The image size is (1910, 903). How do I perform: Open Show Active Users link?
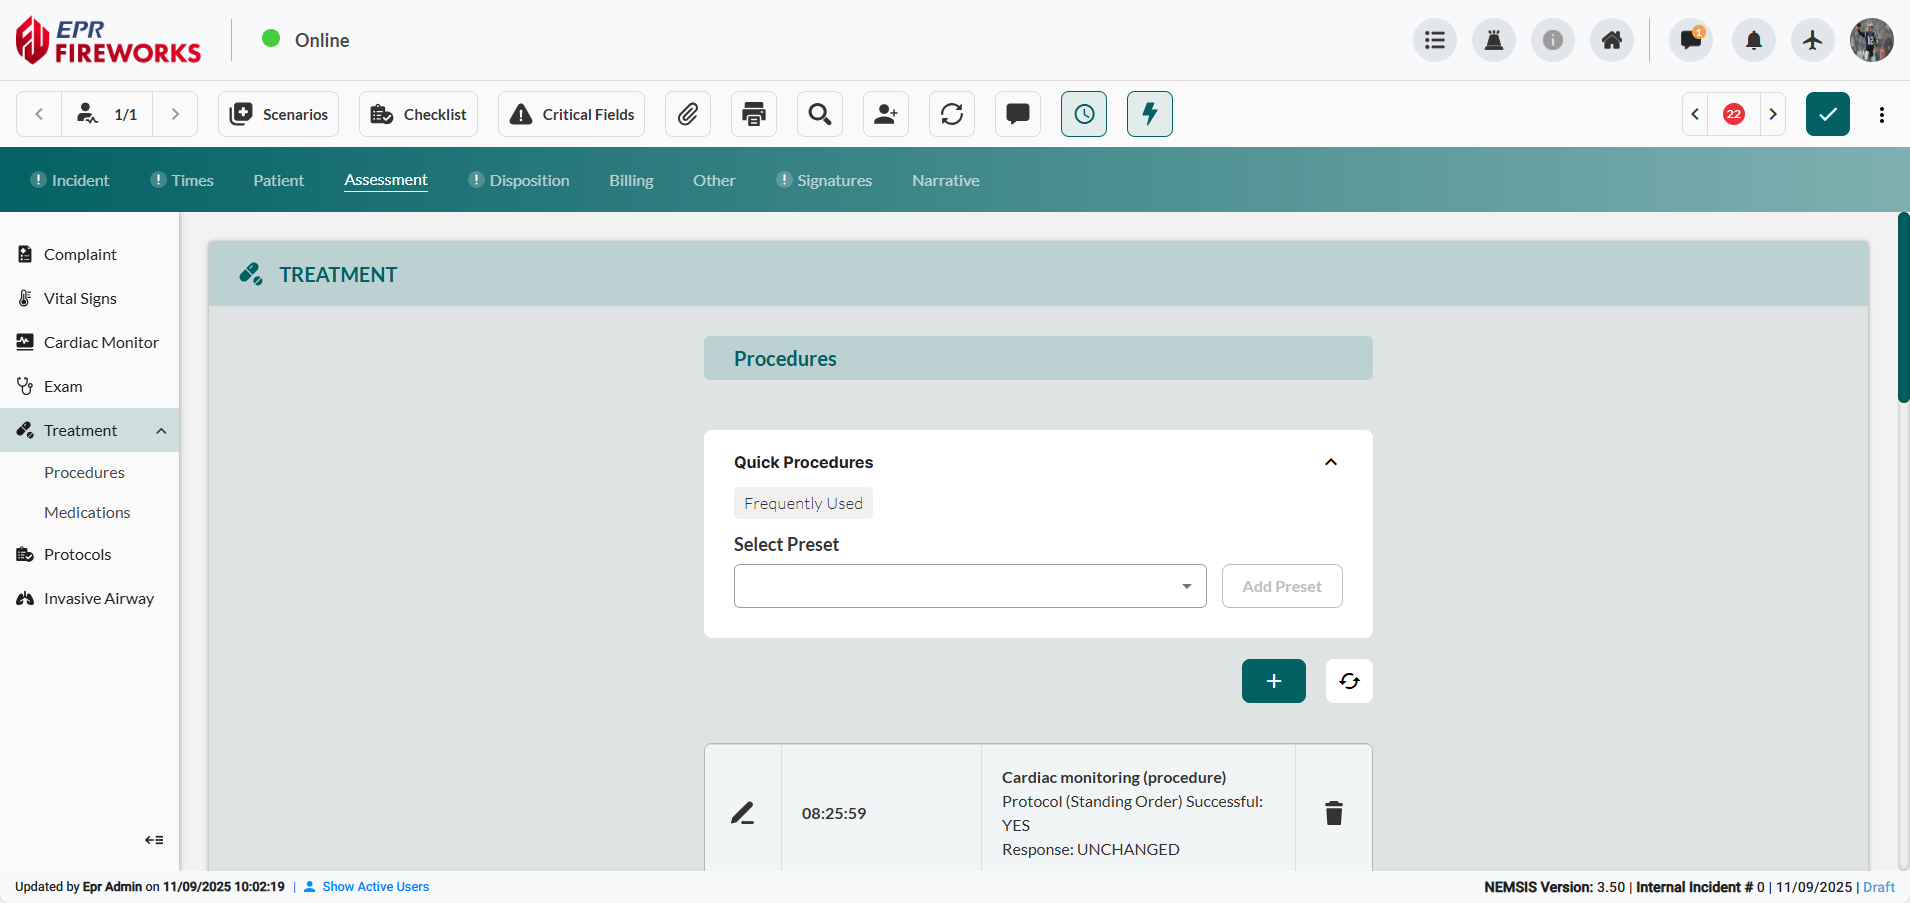tap(376, 886)
